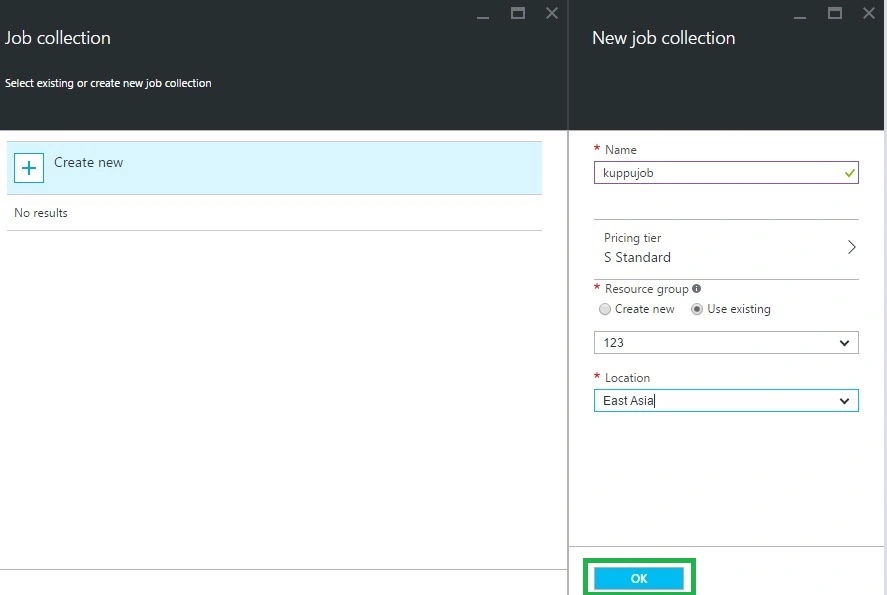Click the Name field containing kuppujob
Viewport: 887px width, 595px height.
coord(726,173)
